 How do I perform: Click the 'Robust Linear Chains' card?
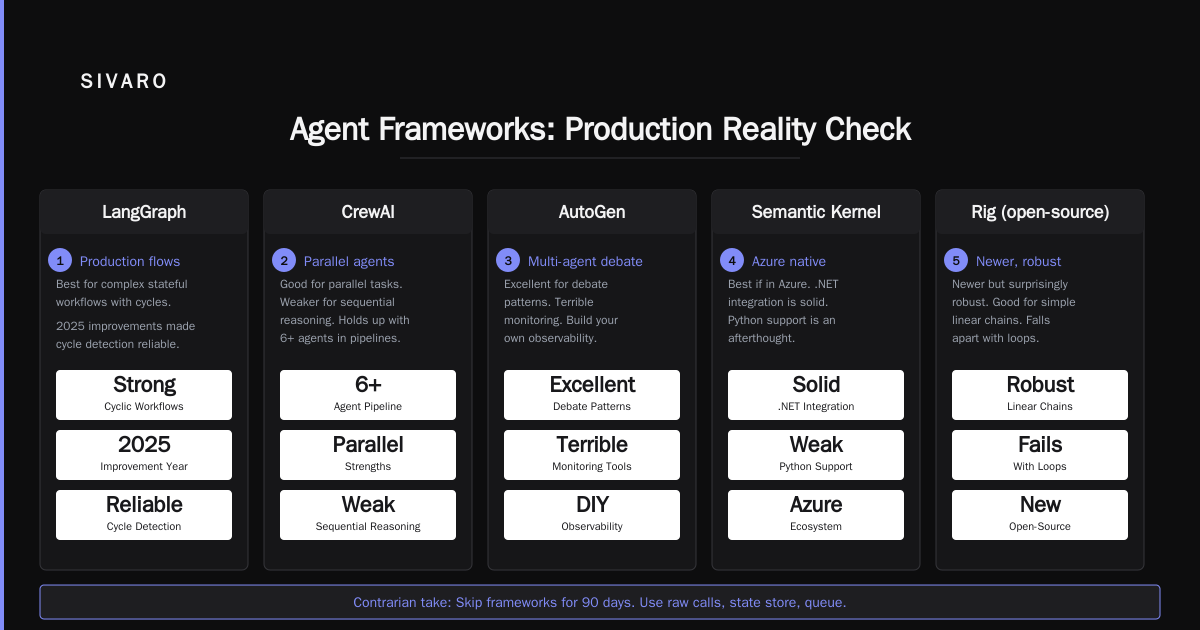click(1040, 395)
